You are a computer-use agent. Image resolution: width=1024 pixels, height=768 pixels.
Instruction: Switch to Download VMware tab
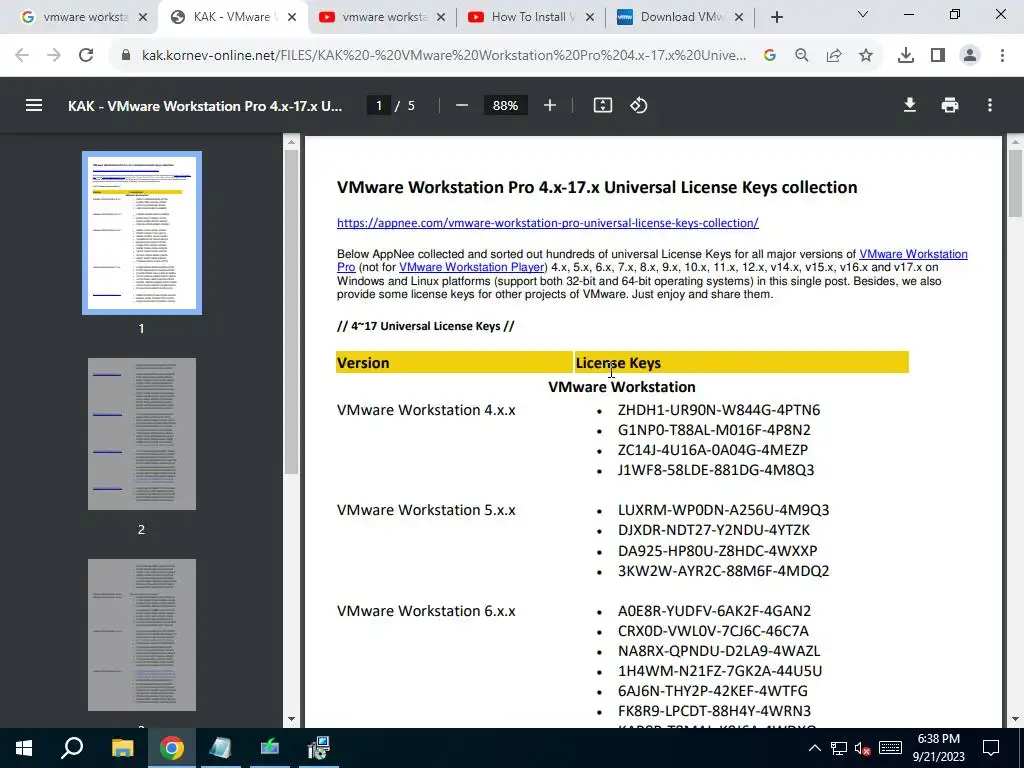(679, 17)
